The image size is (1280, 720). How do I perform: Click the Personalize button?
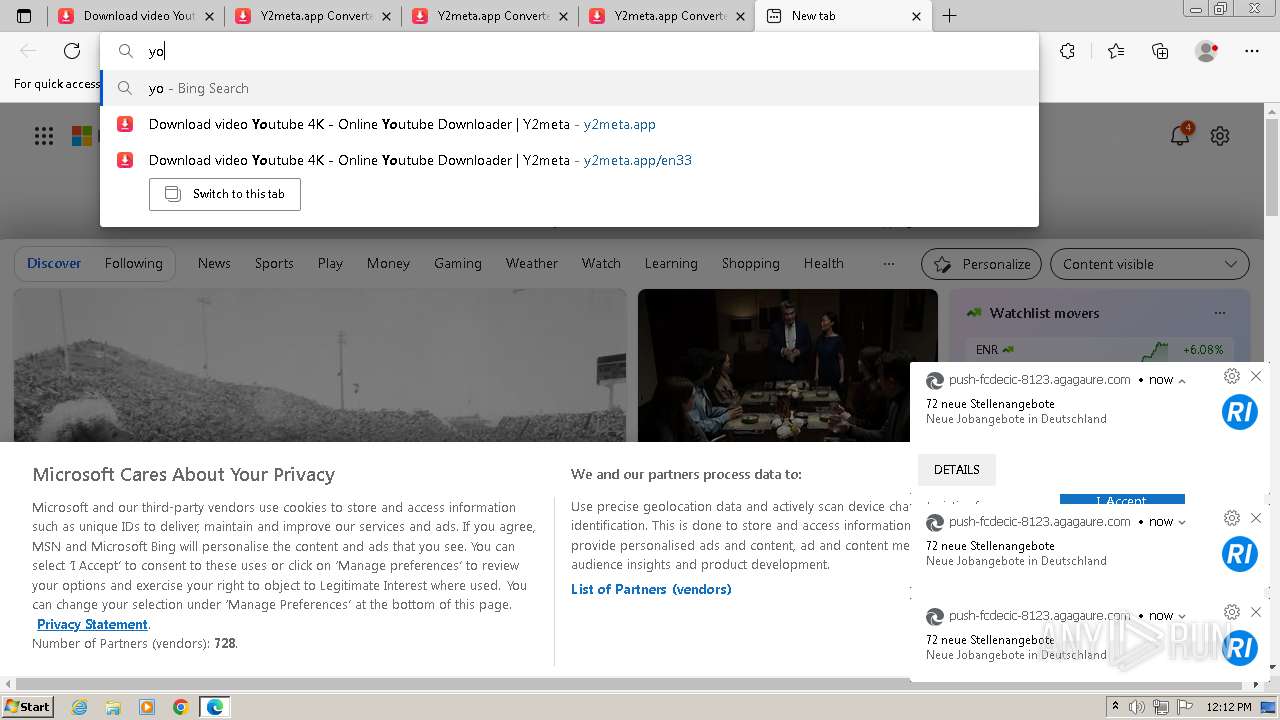(x=981, y=264)
